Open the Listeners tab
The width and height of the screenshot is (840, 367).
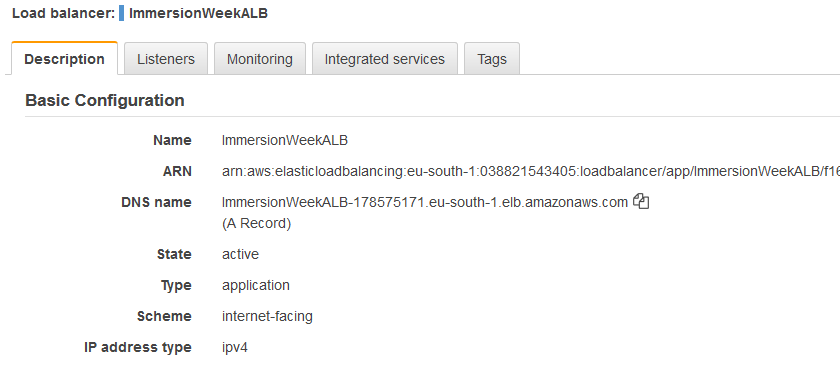pos(166,59)
